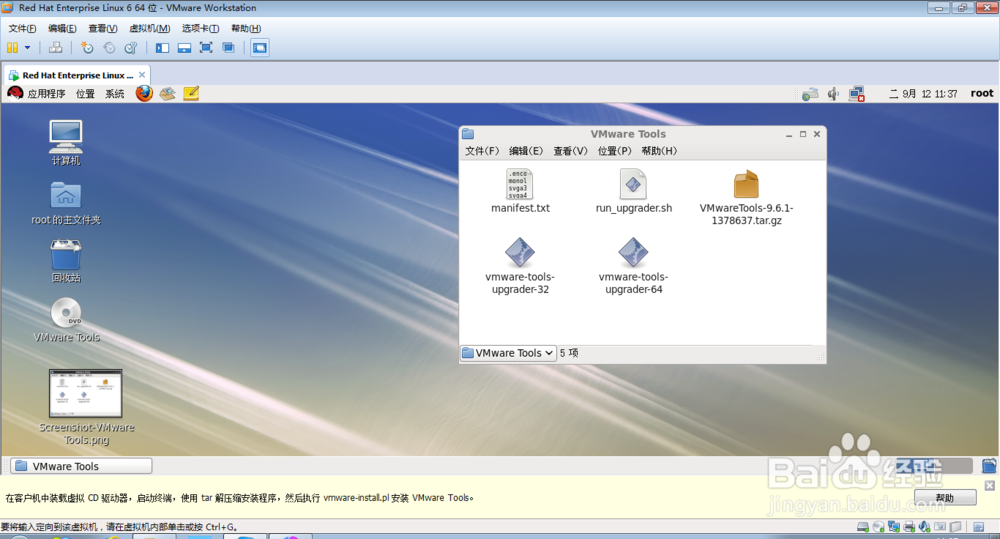1000x539 pixels.
Task: Open 帮助(H) menu in VMware Tools window
Action: (659, 151)
